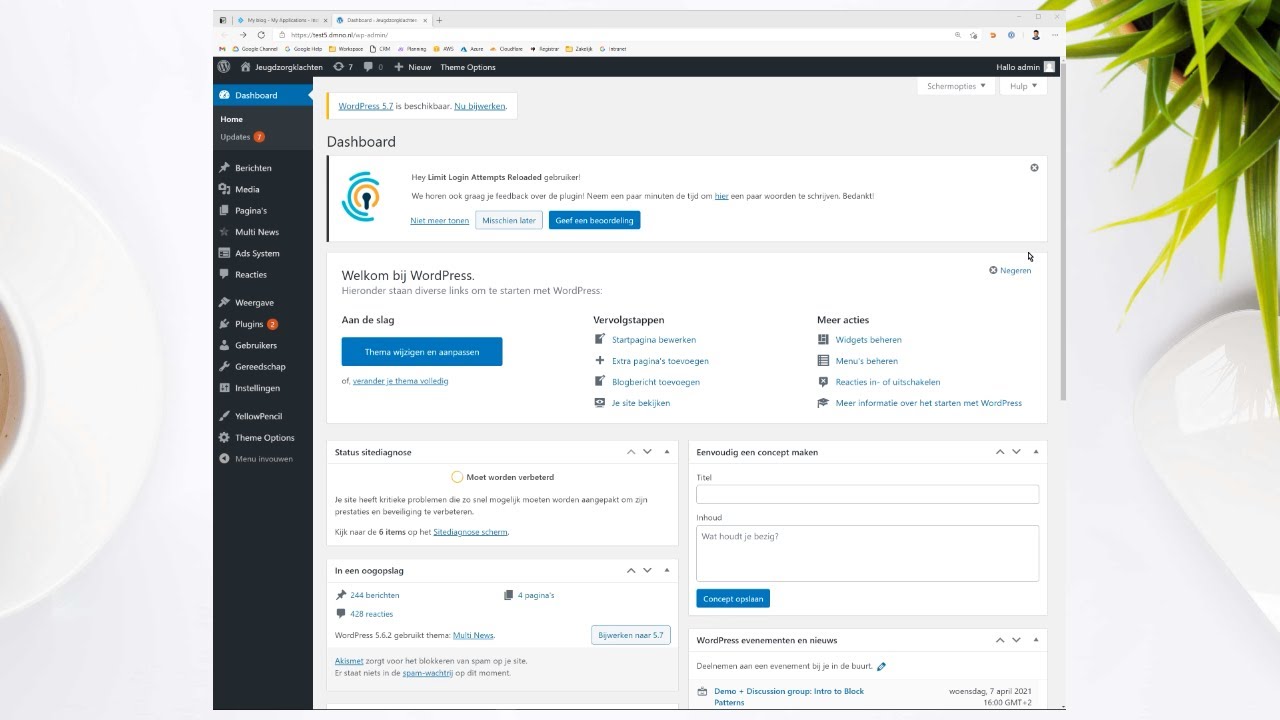This screenshot has height=720, width=1280.
Task: Click Startpagina bewerken link
Action: click(x=654, y=340)
